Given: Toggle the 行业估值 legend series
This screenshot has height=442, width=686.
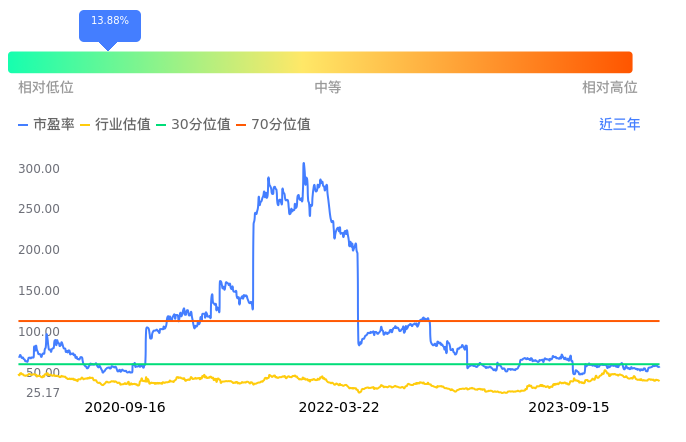Looking at the screenshot, I should pos(115,125).
